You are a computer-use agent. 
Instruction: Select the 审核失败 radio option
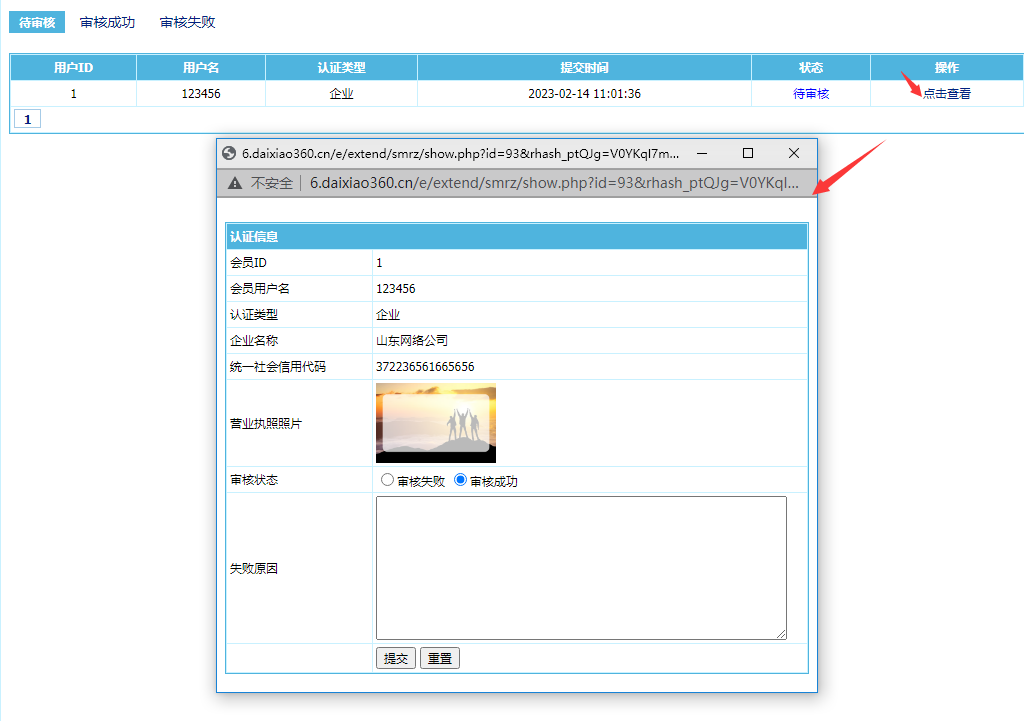(387, 480)
